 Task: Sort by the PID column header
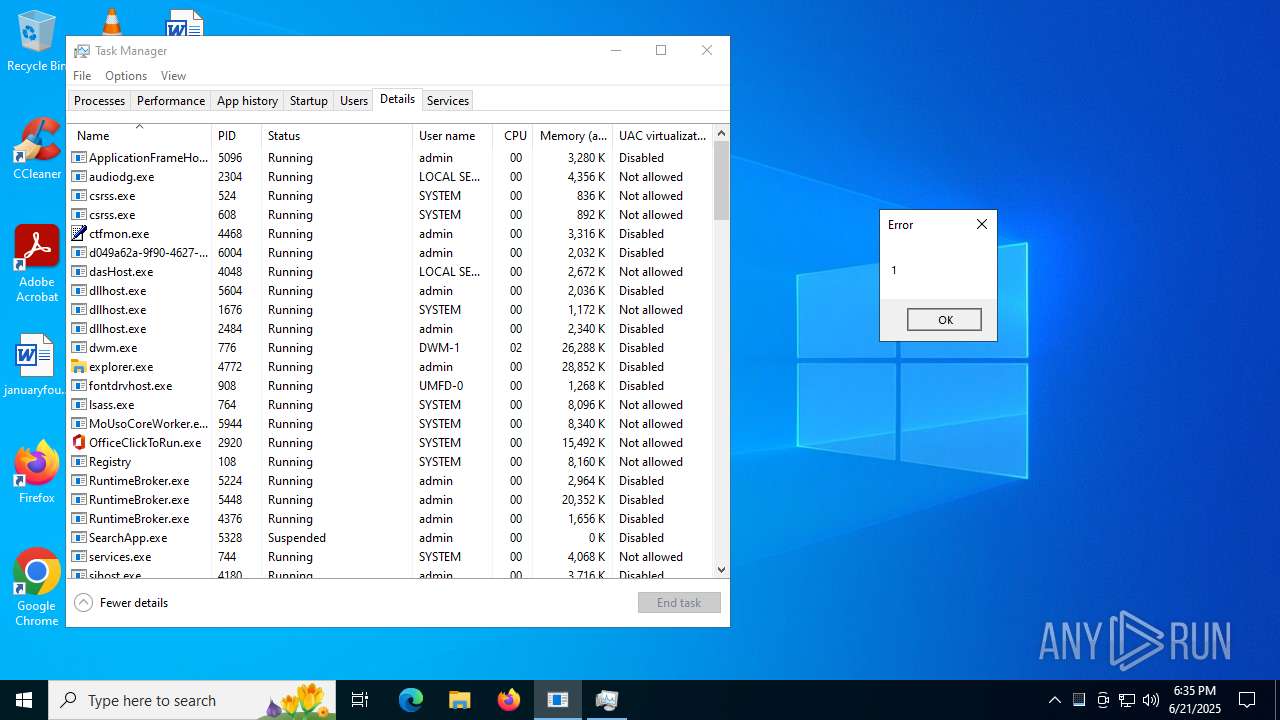[237, 135]
